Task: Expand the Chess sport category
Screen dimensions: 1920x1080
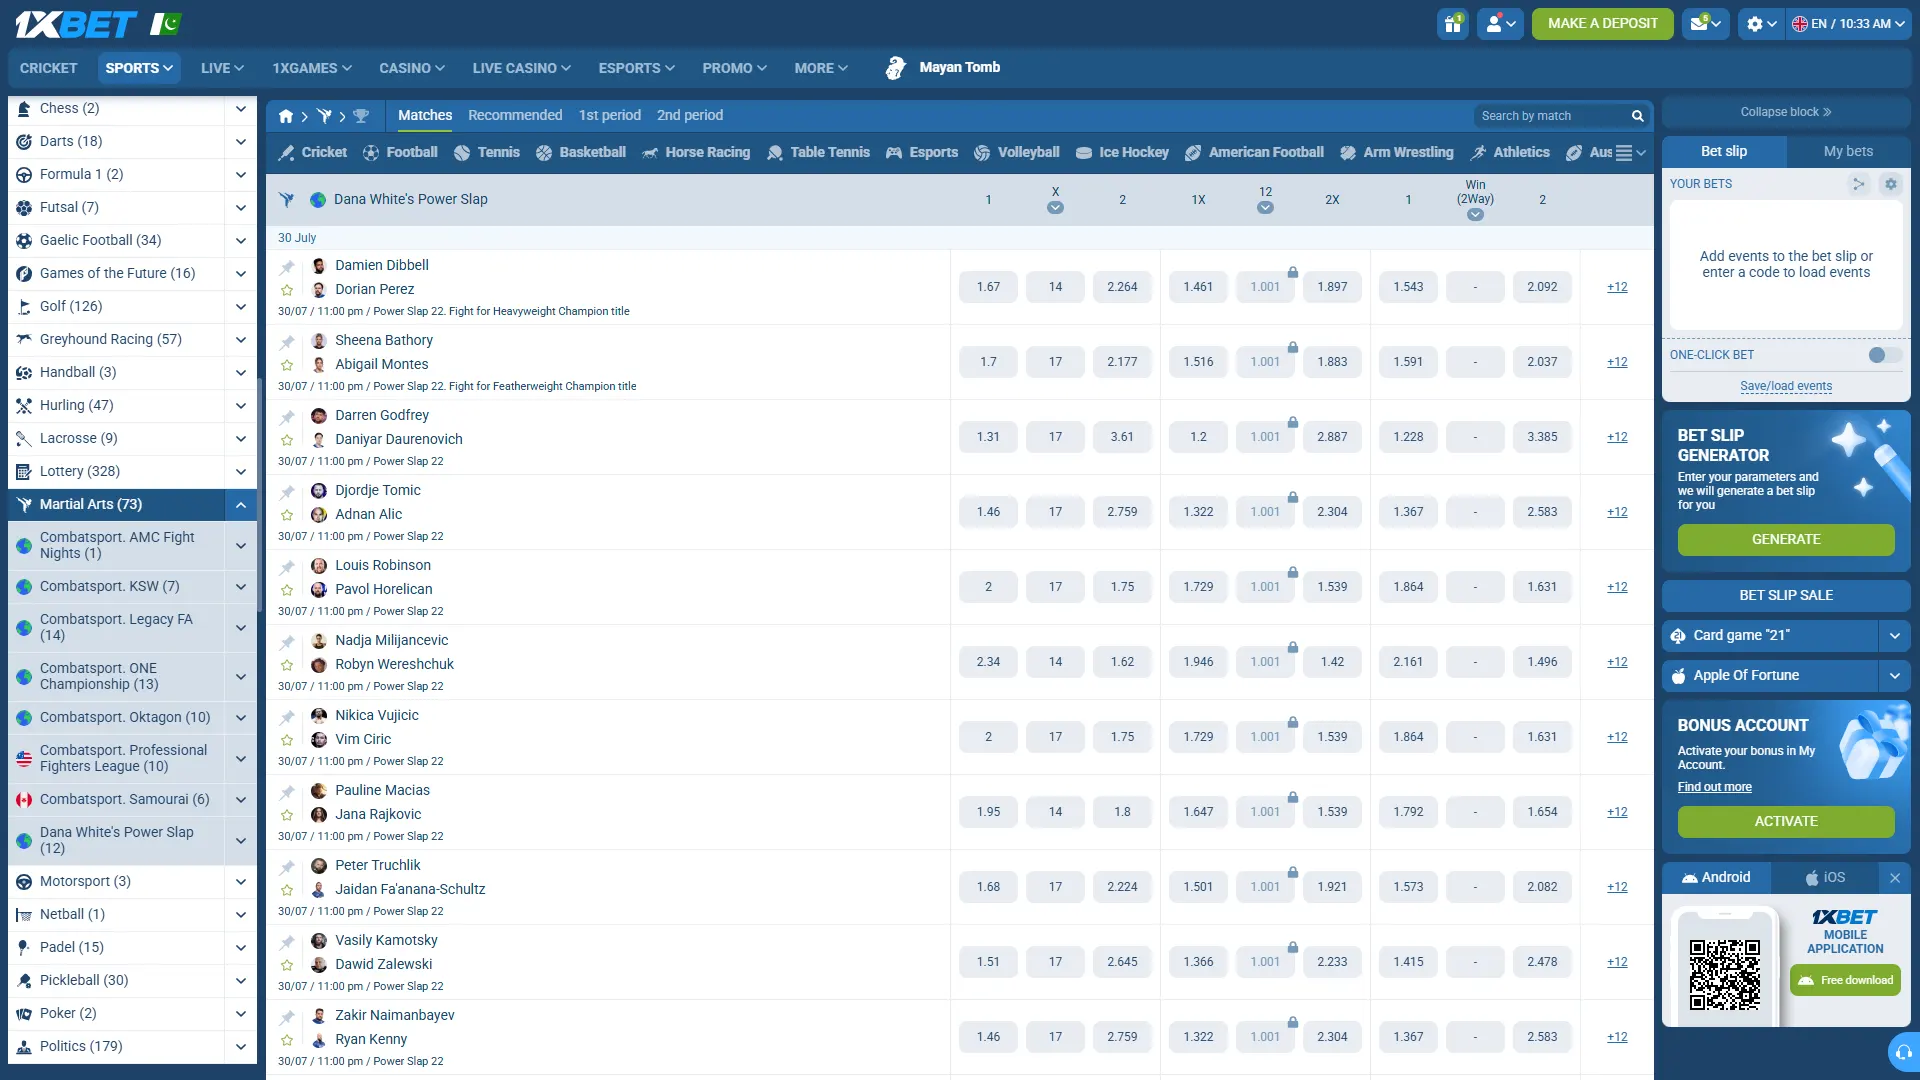Action: pyautogui.click(x=241, y=108)
